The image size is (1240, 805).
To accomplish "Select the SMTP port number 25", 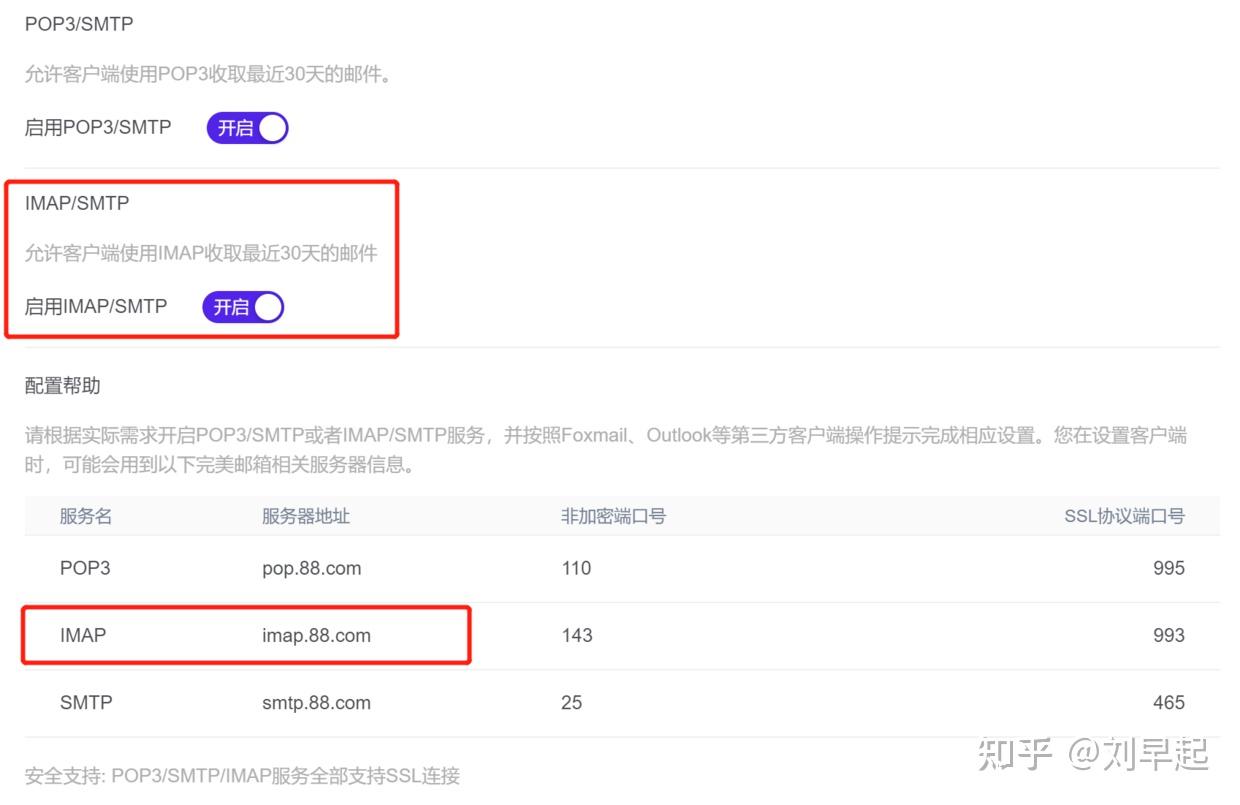I will [x=571, y=702].
